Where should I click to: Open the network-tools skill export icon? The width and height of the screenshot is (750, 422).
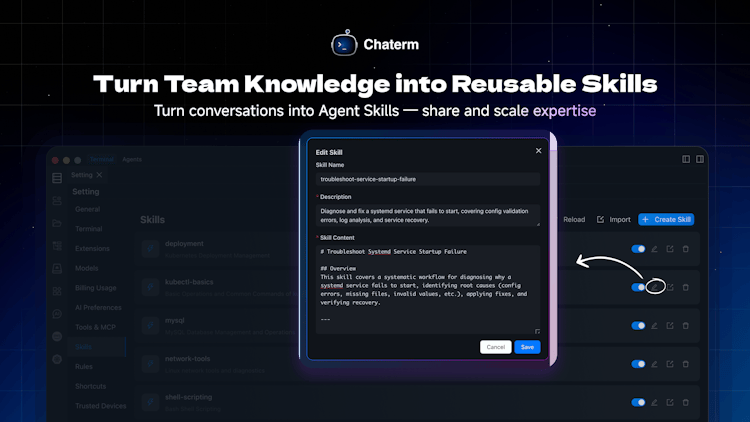671,364
